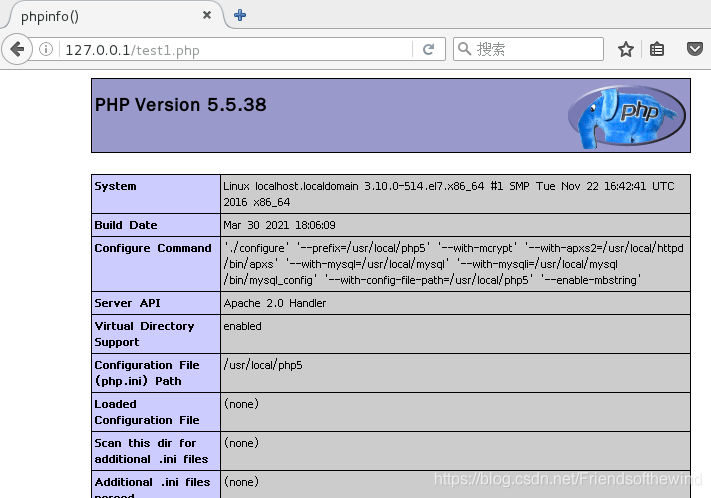Select the Server API label
The width and height of the screenshot is (711, 498).
point(127,303)
